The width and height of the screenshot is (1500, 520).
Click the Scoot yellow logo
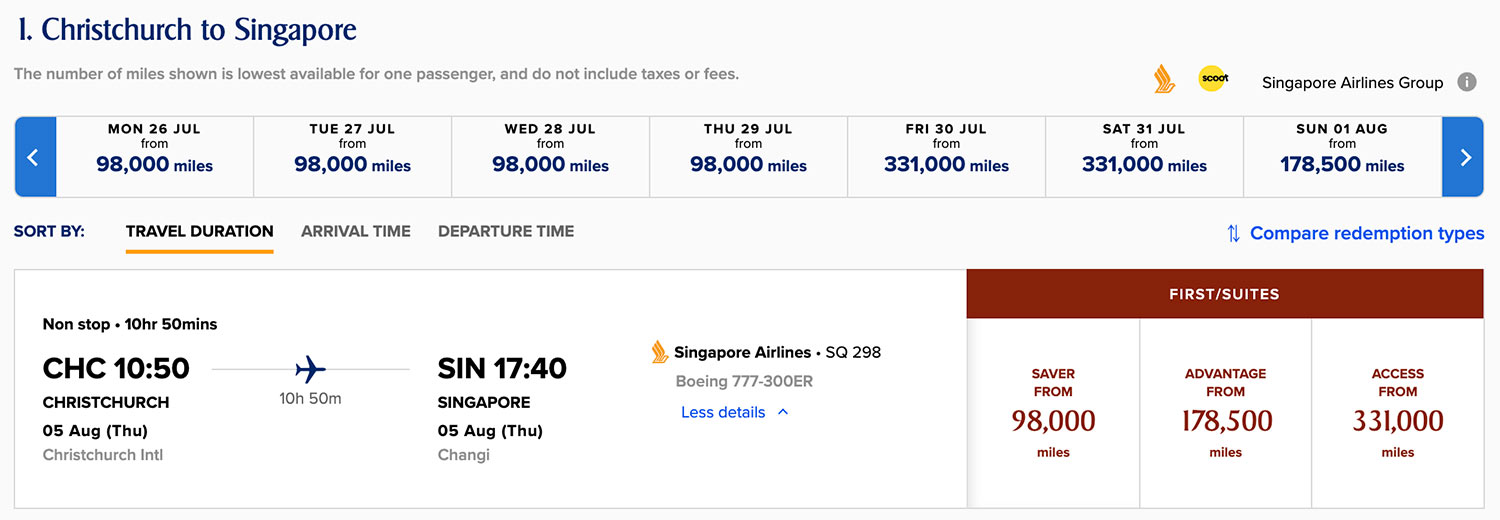point(1213,79)
